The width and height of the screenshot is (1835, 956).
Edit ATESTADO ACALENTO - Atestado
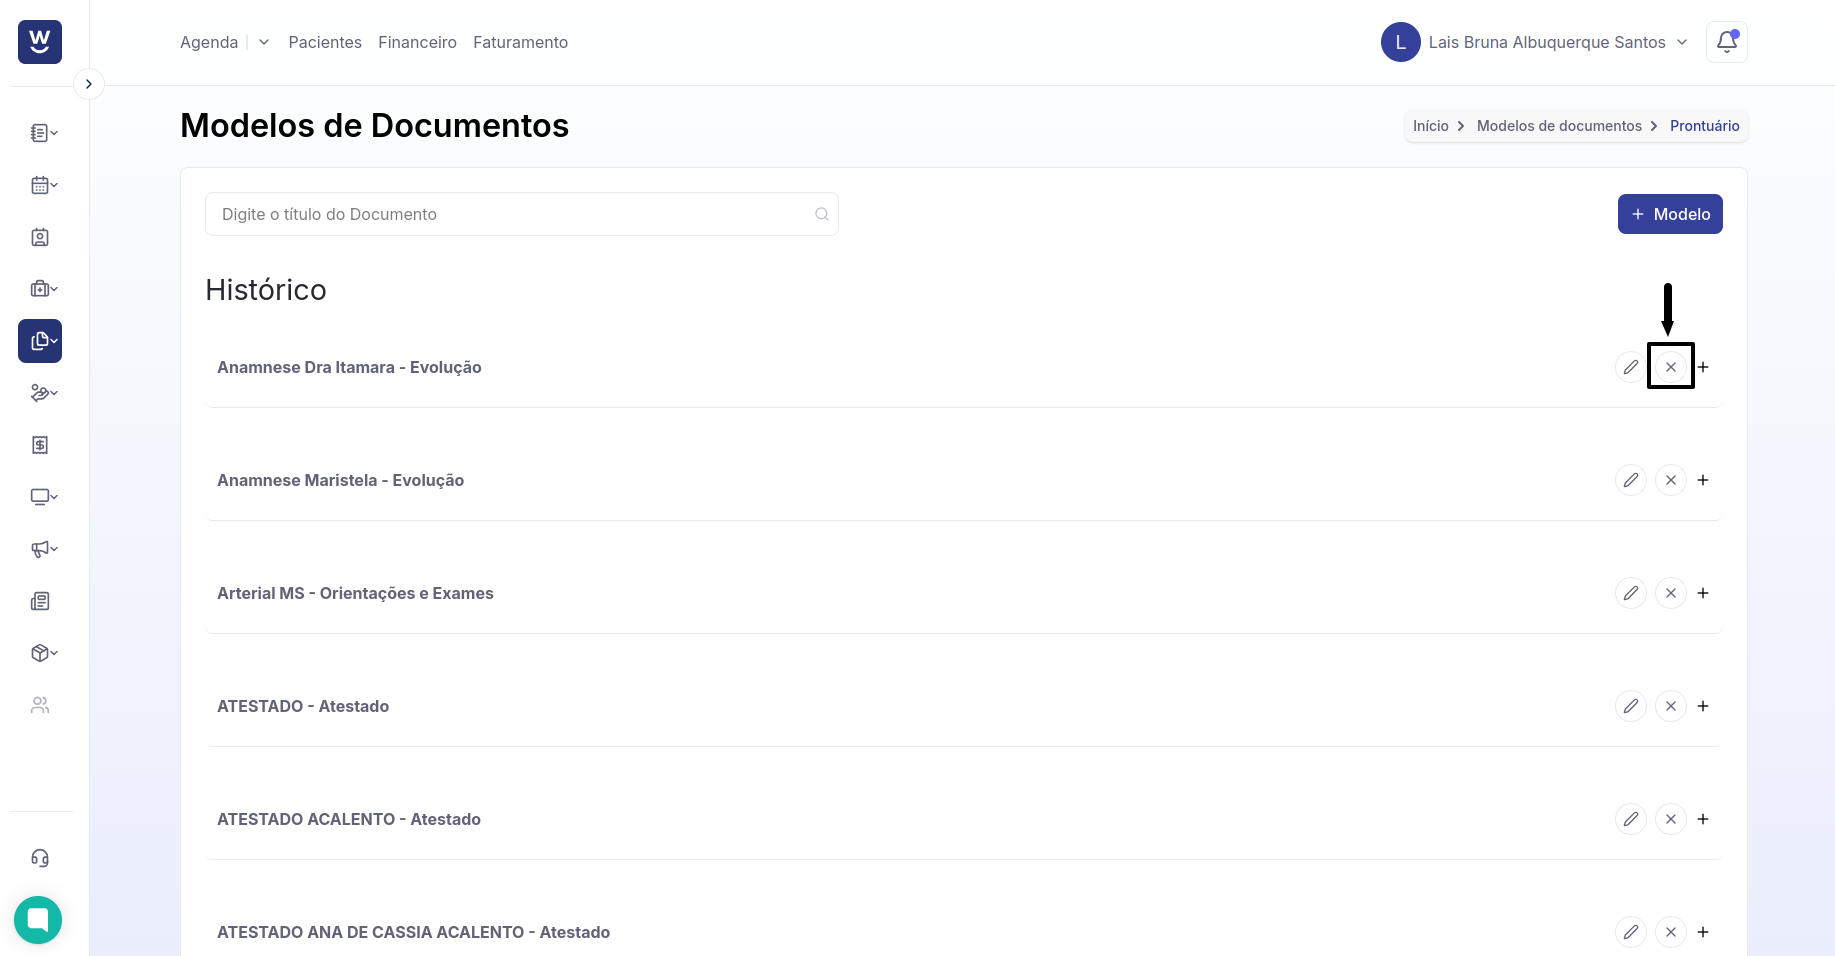[1631, 819]
